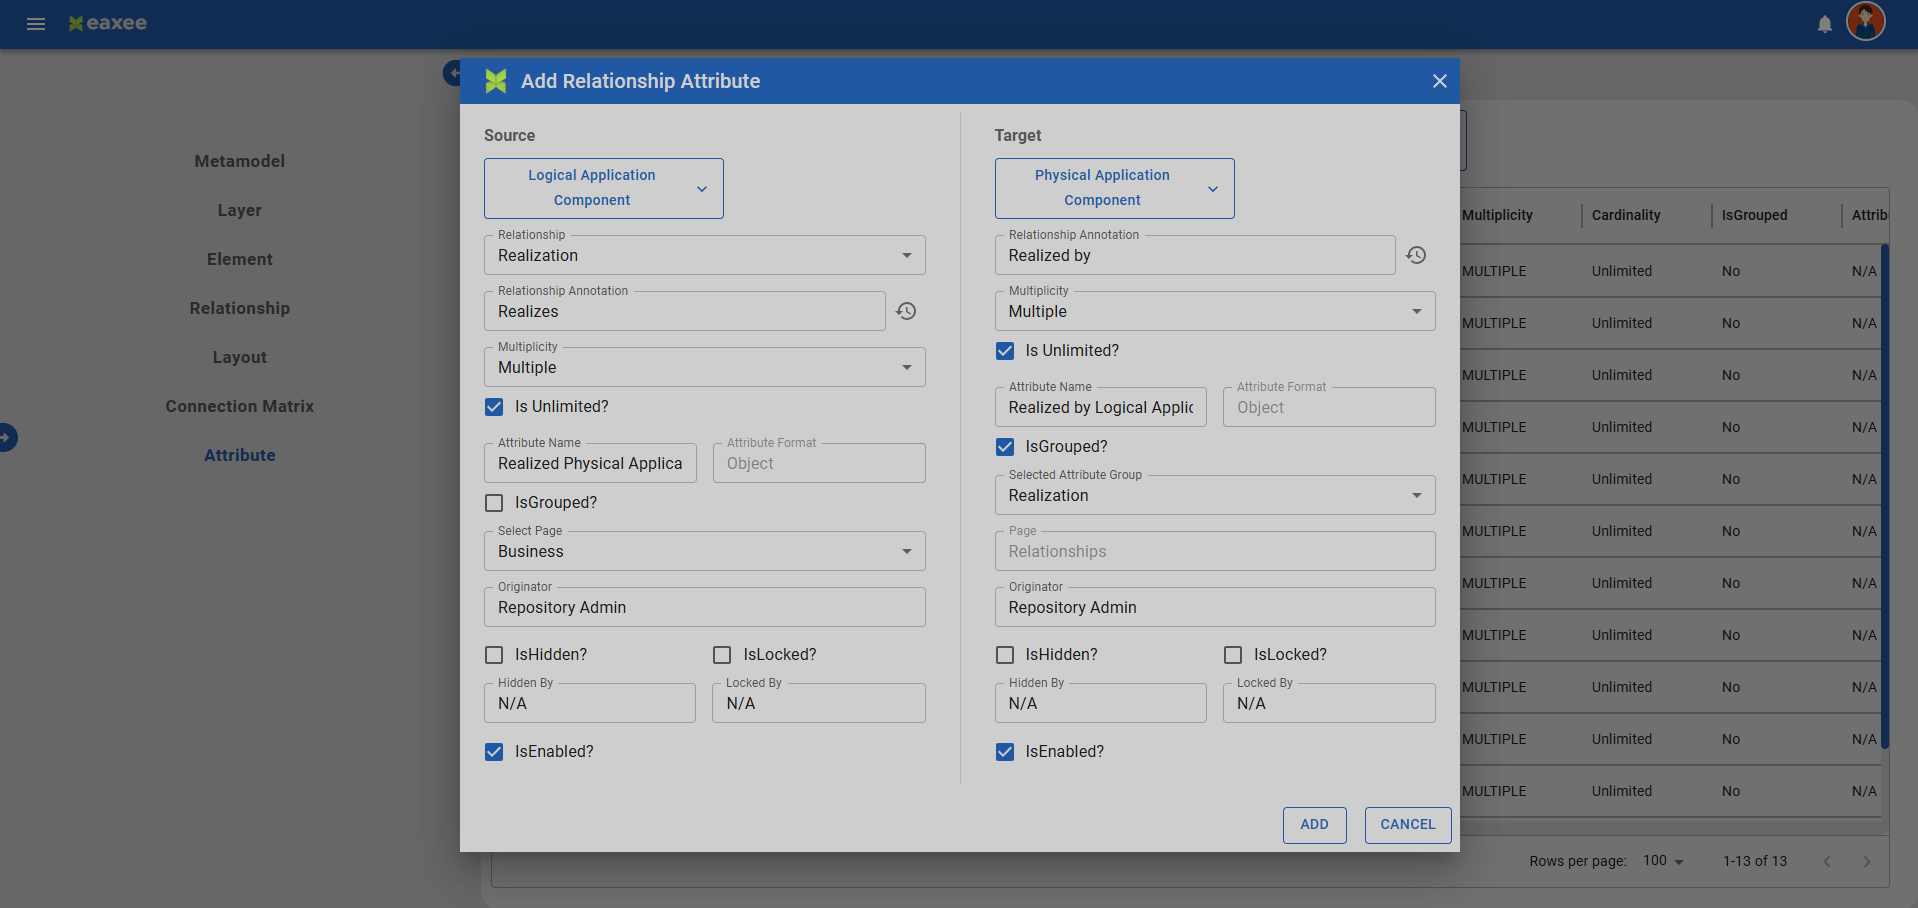Click the 1-13 of 13 pagination text
Viewport: 1918px width, 908px height.
tap(1755, 861)
